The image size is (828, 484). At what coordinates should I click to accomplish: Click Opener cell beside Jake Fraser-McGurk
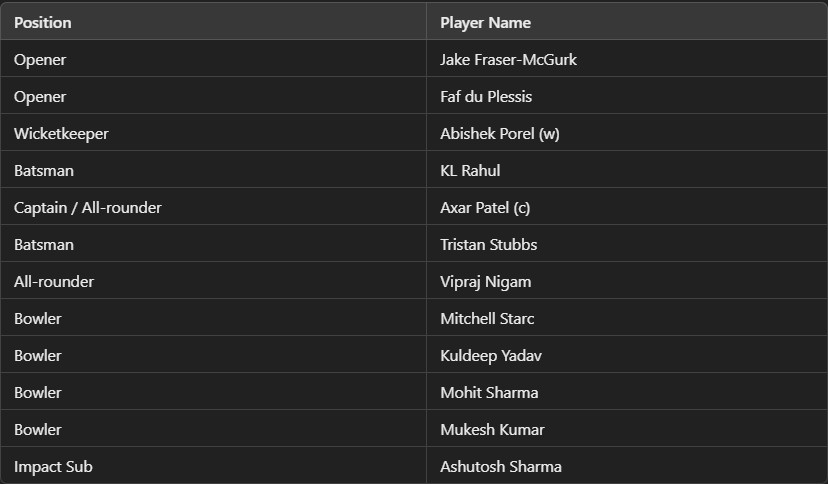[x=40, y=59]
